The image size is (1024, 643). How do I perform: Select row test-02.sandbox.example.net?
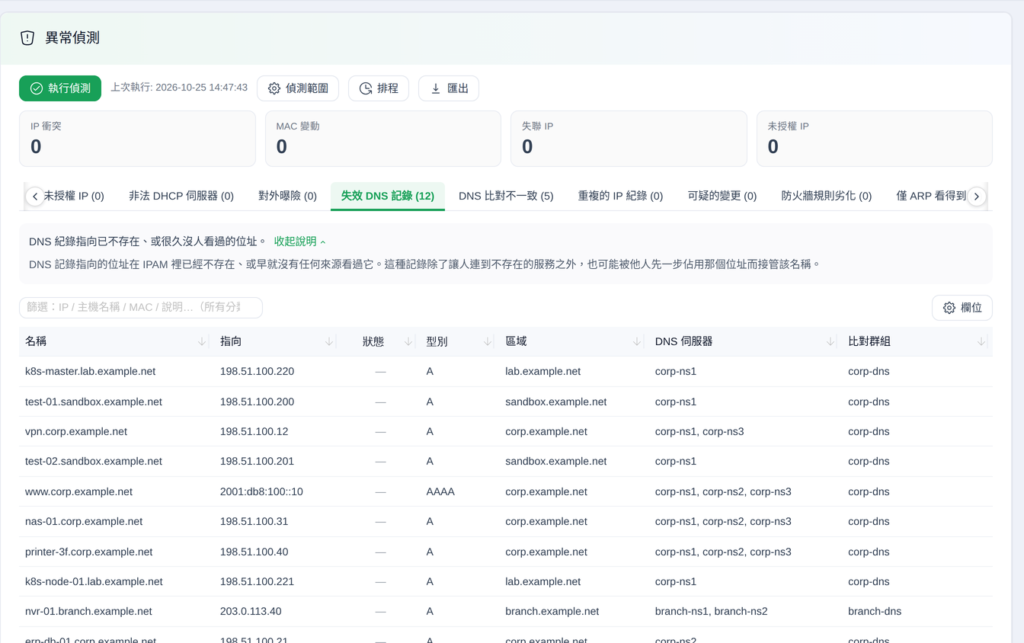tap(505, 462)
